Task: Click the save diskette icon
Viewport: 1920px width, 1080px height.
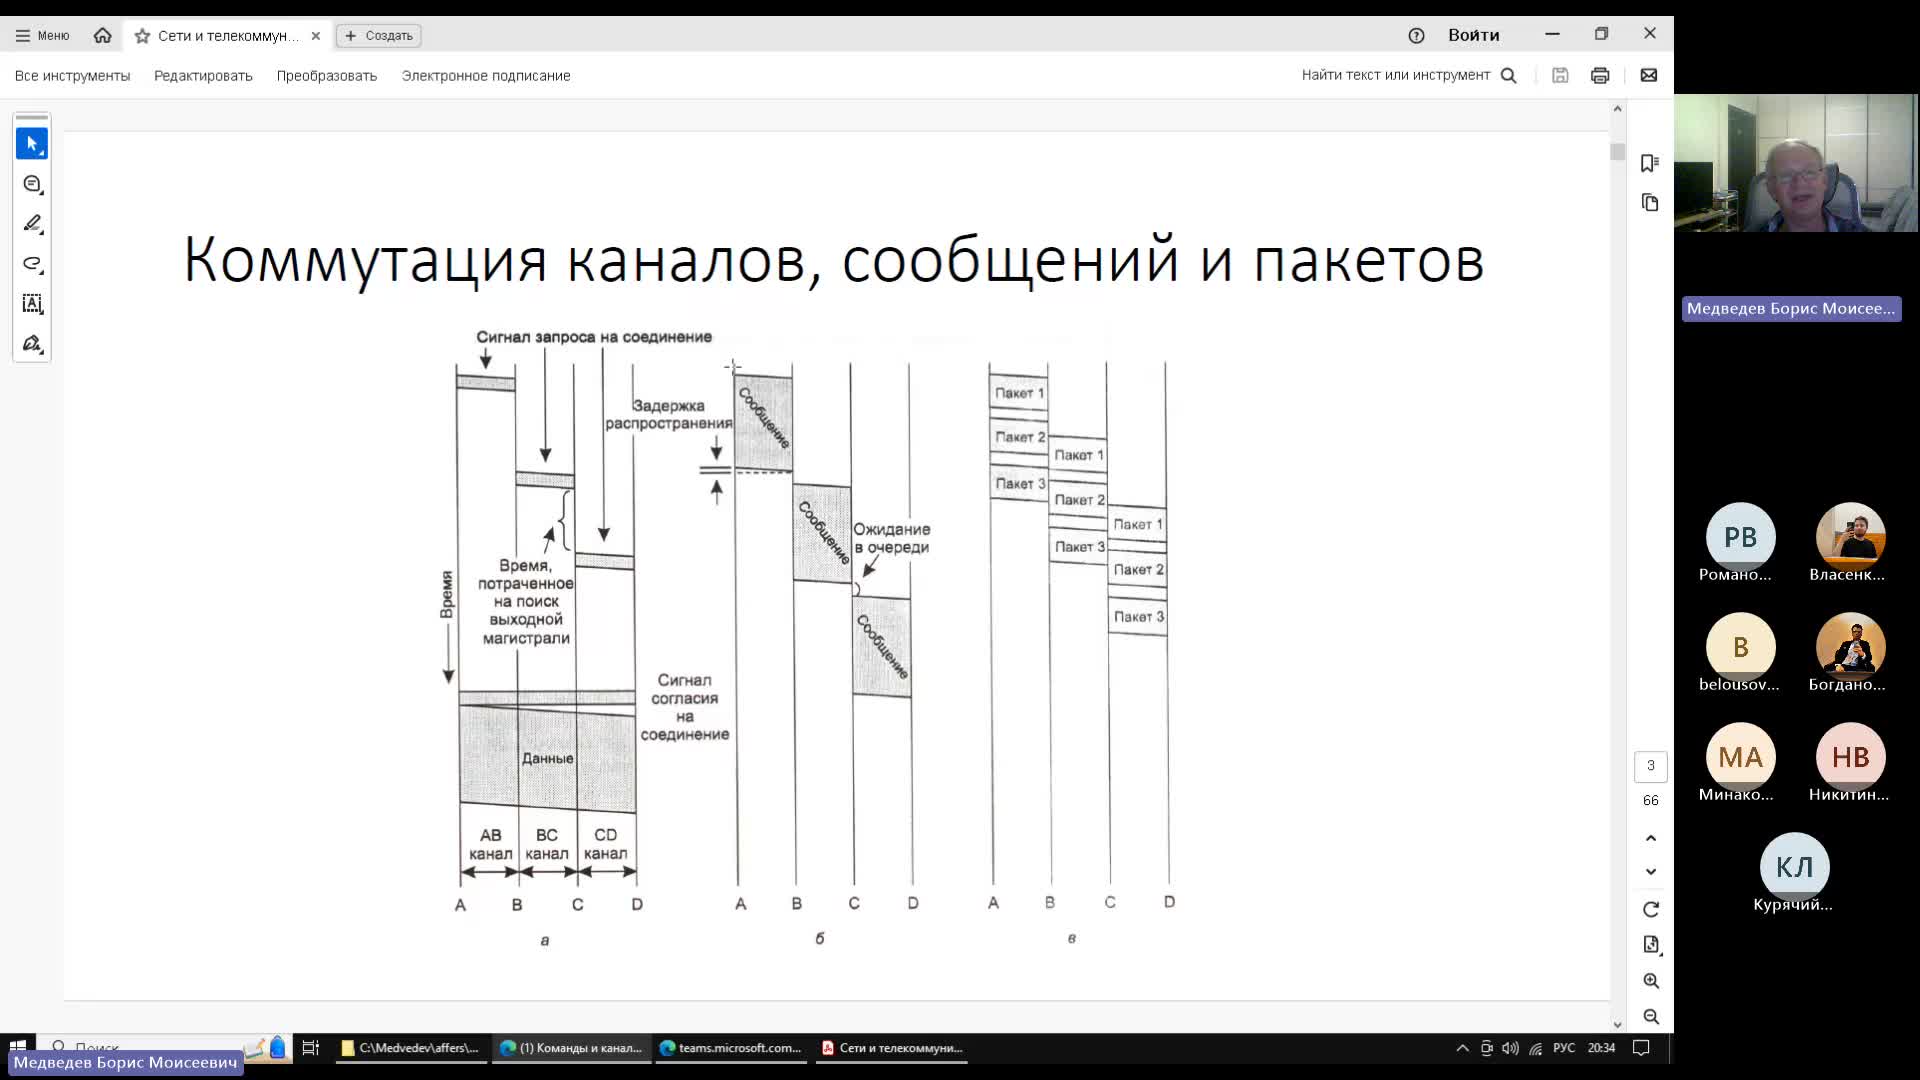Action: click(1560, 75)
